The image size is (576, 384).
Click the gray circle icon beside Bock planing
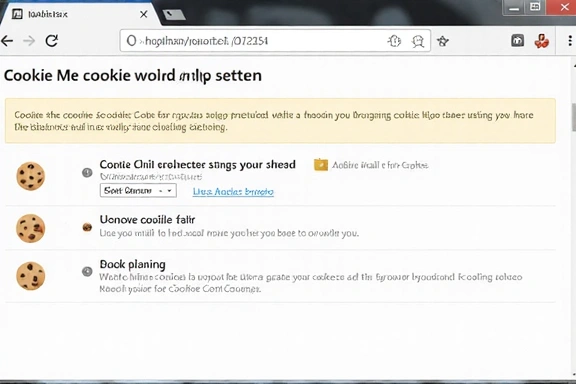click(x=87, y=272)
